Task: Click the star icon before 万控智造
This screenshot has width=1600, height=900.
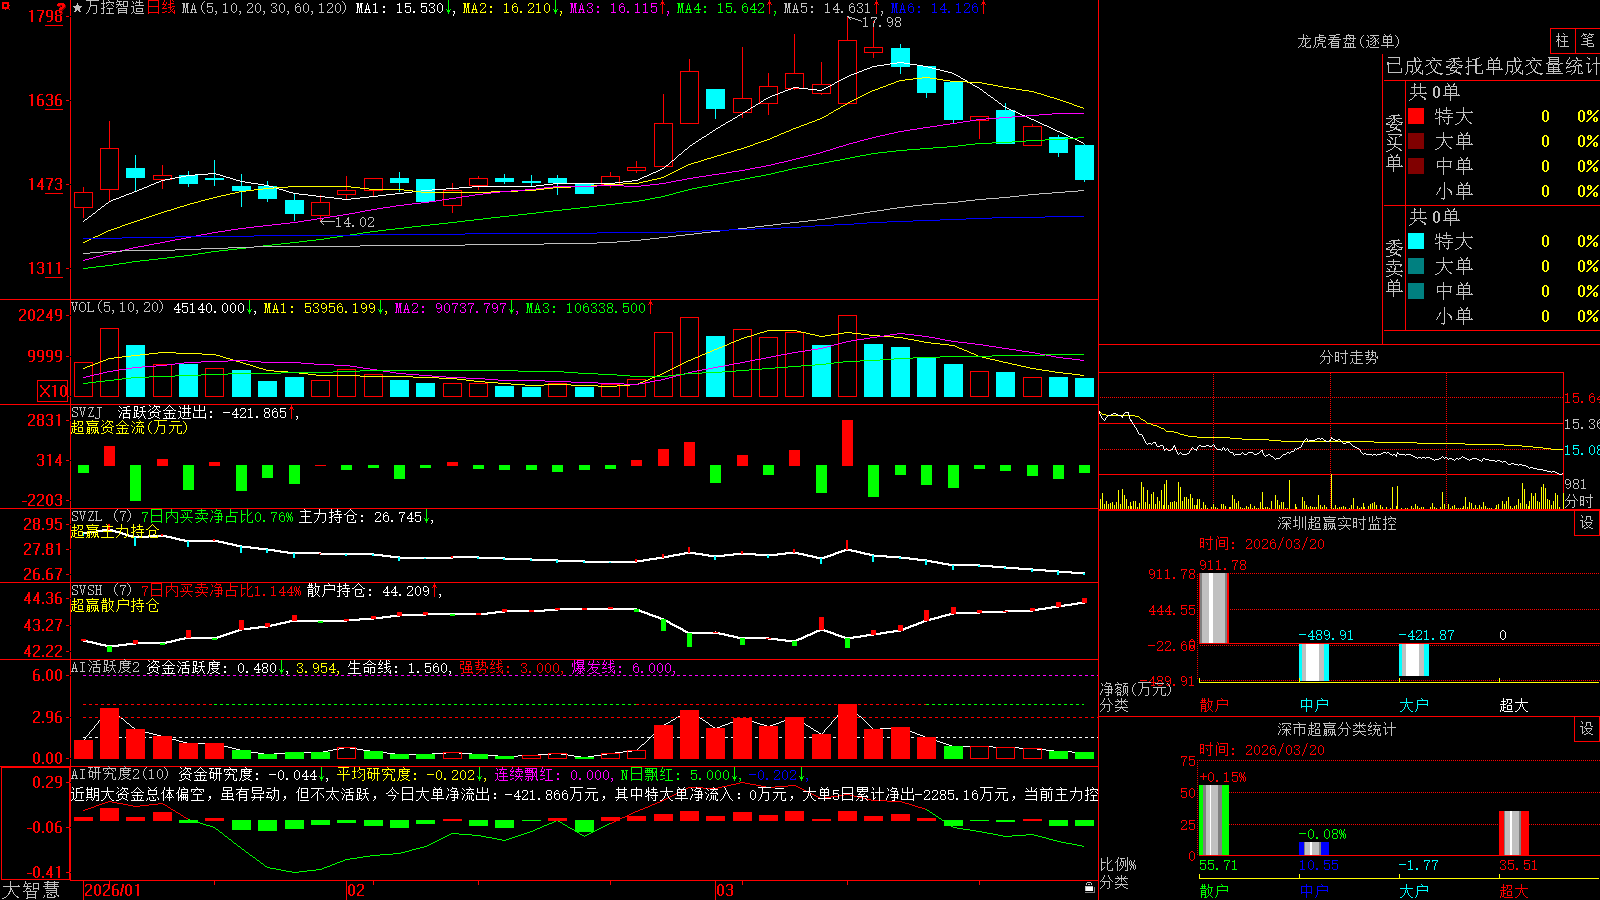Action: [78, 8]
